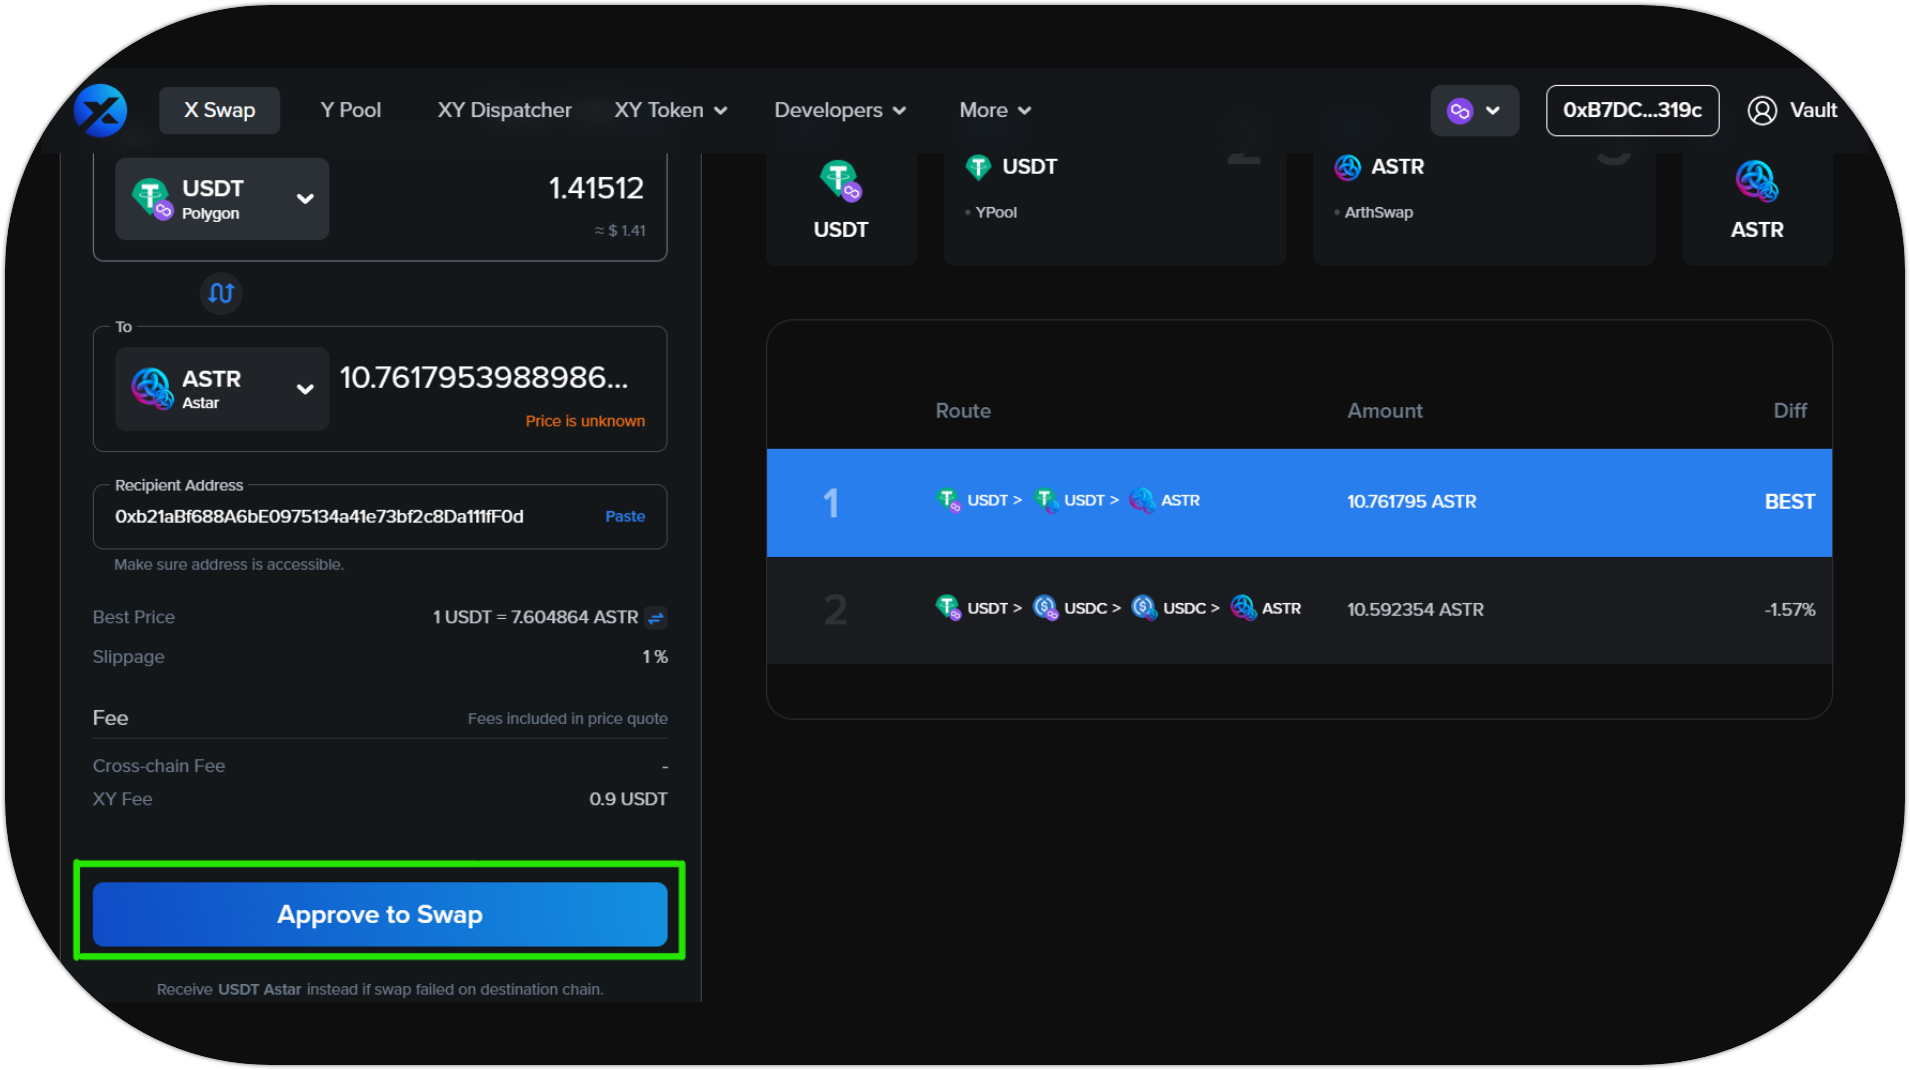Click the XY Finance logo icon

pyautogui.click(x=100, y=110)
